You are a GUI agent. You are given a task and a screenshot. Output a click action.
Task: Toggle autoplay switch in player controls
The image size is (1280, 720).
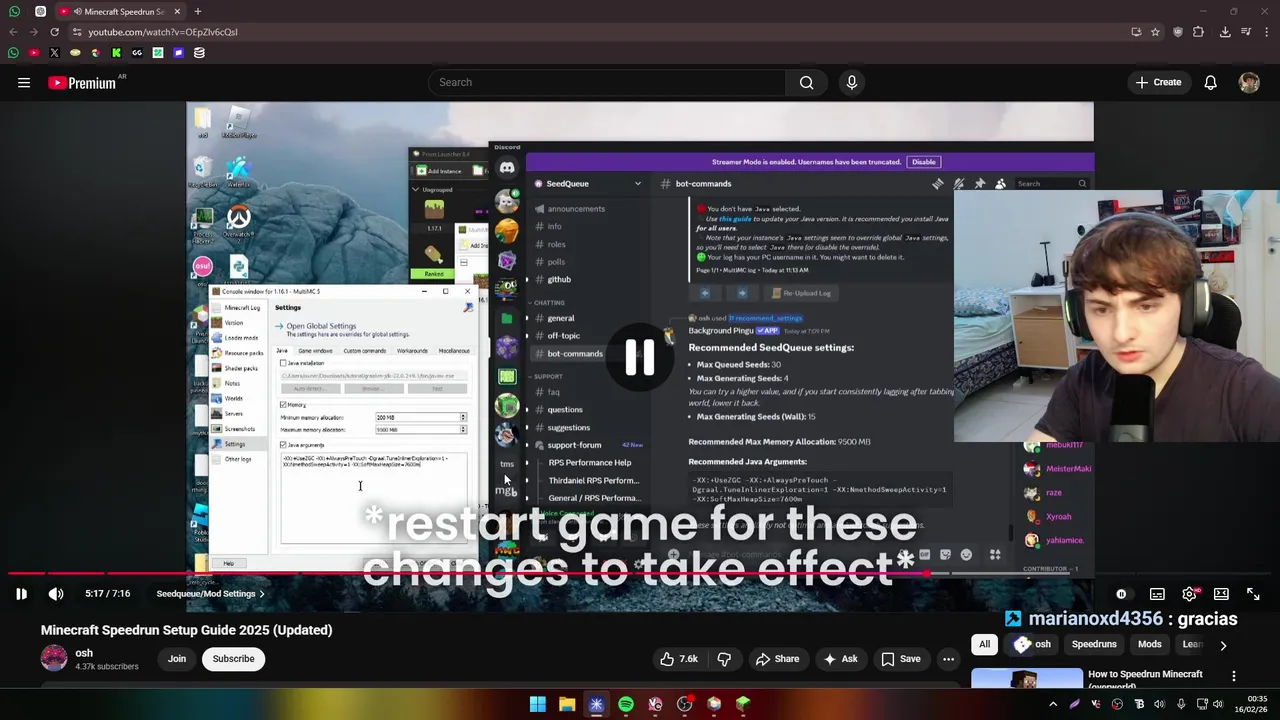pyautogui.click(x=1121, y=594)
